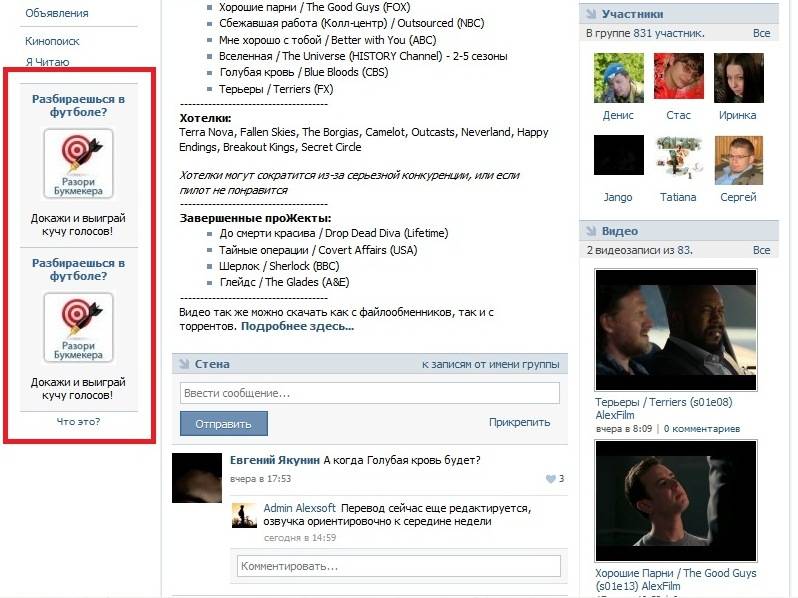The width and height of the screenshot is (798, 598).
Task: Click Терьеры / Terriers (FX) list item
Action: pyautogui.click(x=276, y=89)
